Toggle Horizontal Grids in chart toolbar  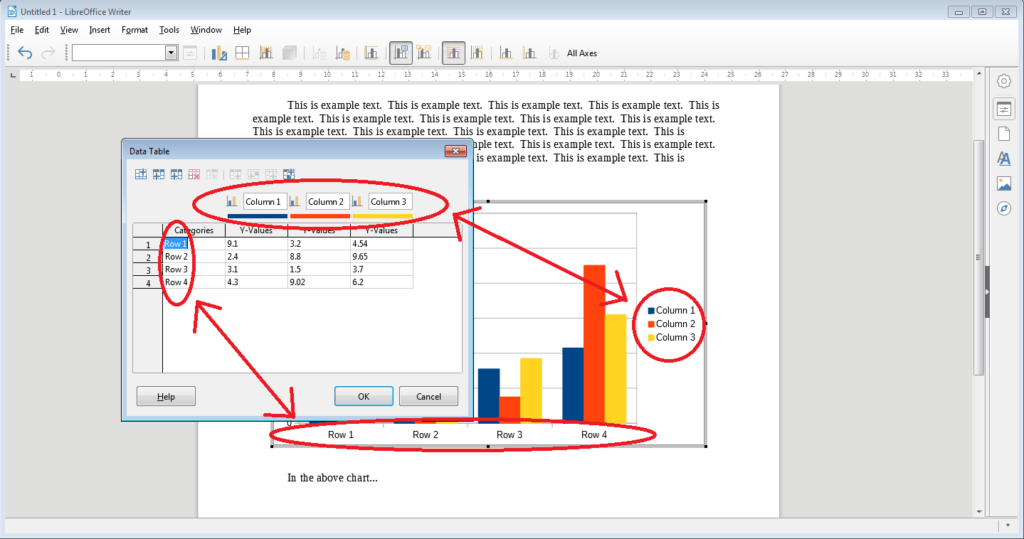pyautogui.click(x=453, y=53)
